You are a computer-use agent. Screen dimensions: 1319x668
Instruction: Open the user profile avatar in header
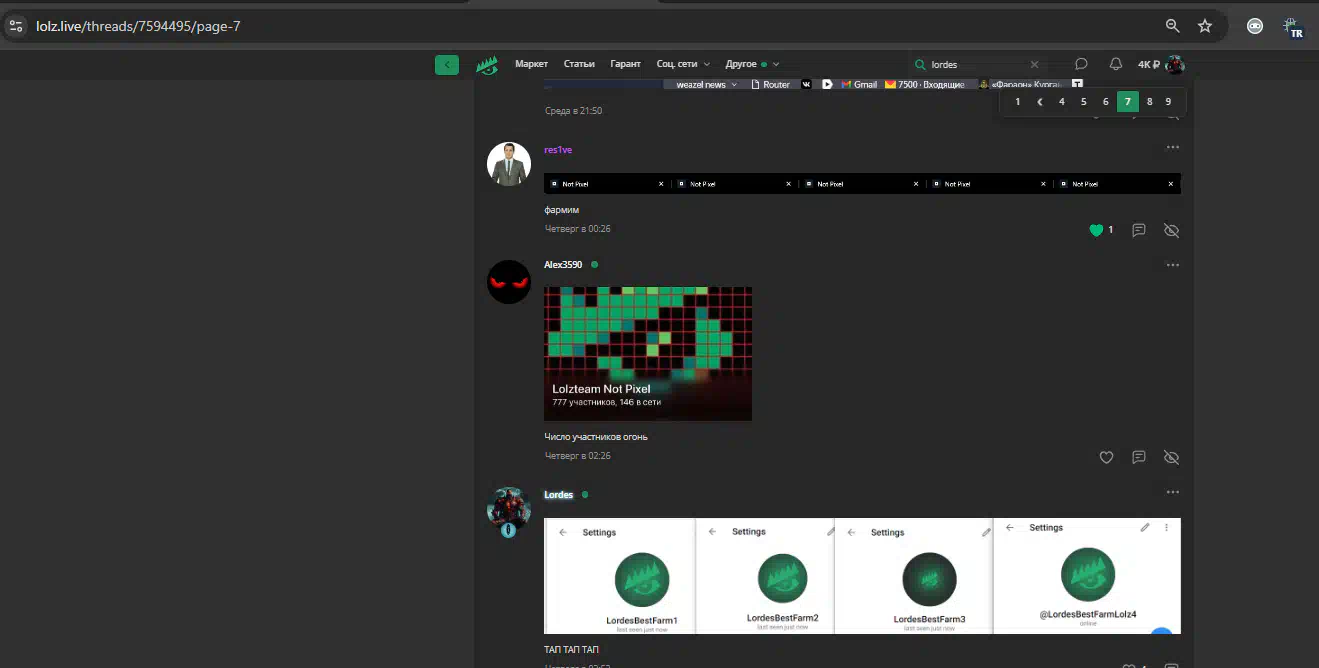[x=1175, y=65]
